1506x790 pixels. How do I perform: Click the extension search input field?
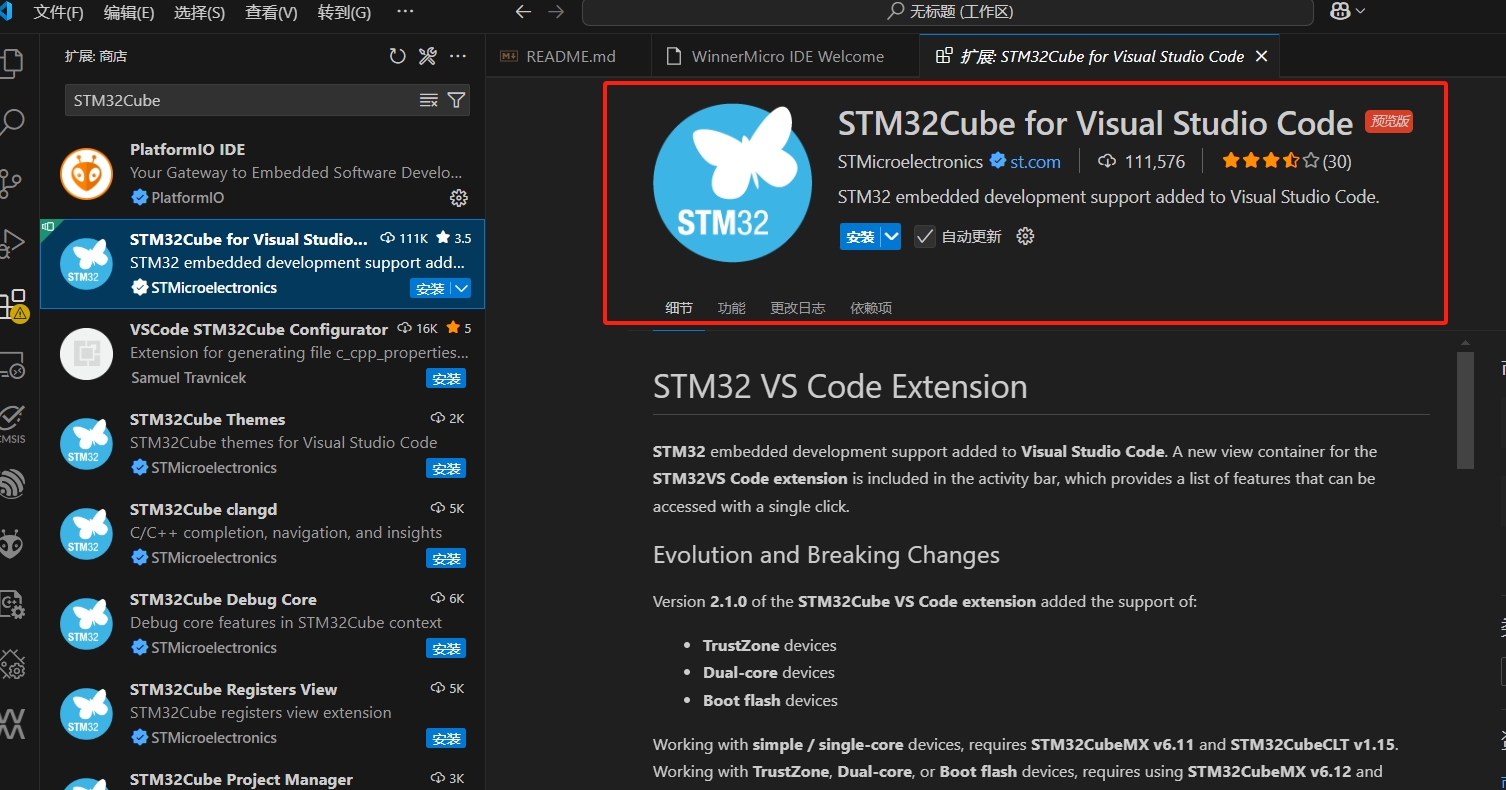point(242,100)
